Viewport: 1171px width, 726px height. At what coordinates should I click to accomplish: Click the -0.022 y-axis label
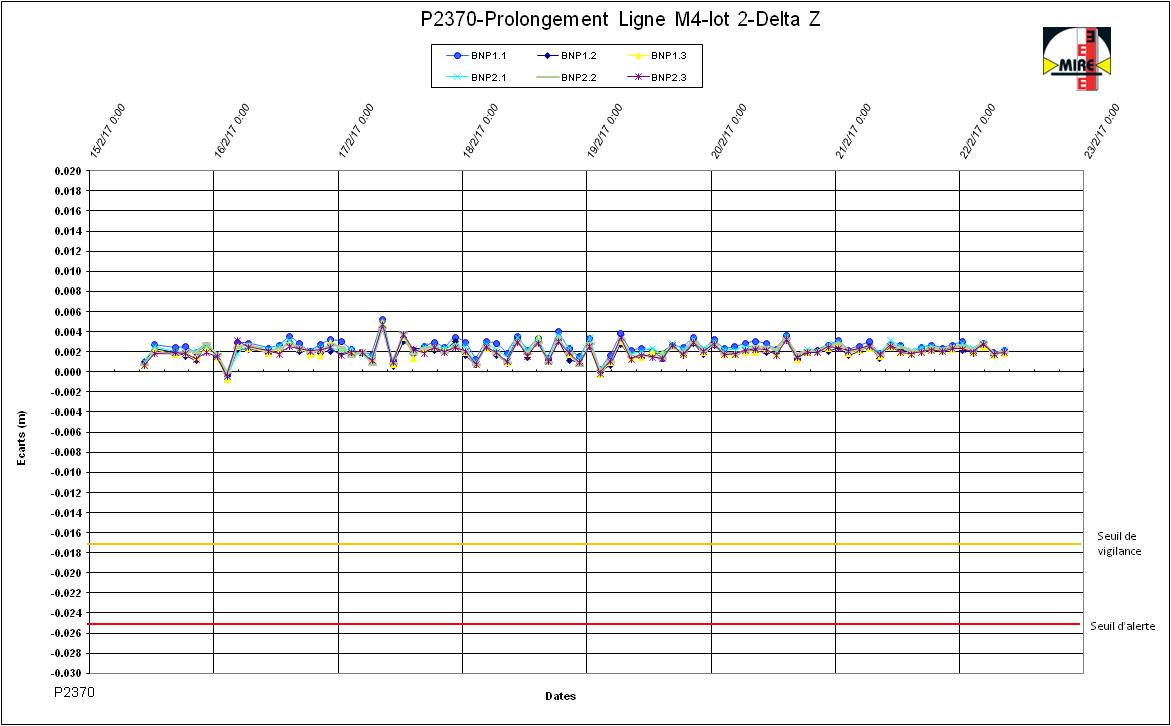click(68, 593)
